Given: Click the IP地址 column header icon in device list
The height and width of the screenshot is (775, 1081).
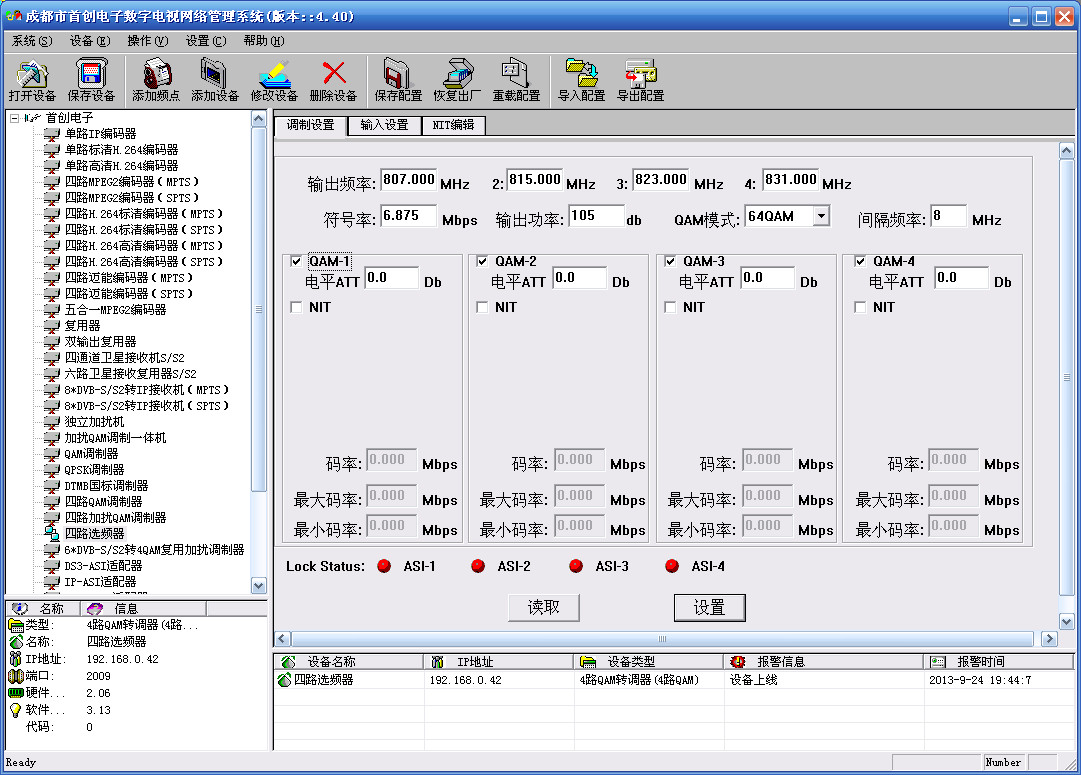Looking at the screenshot, I should coord(437,662).
